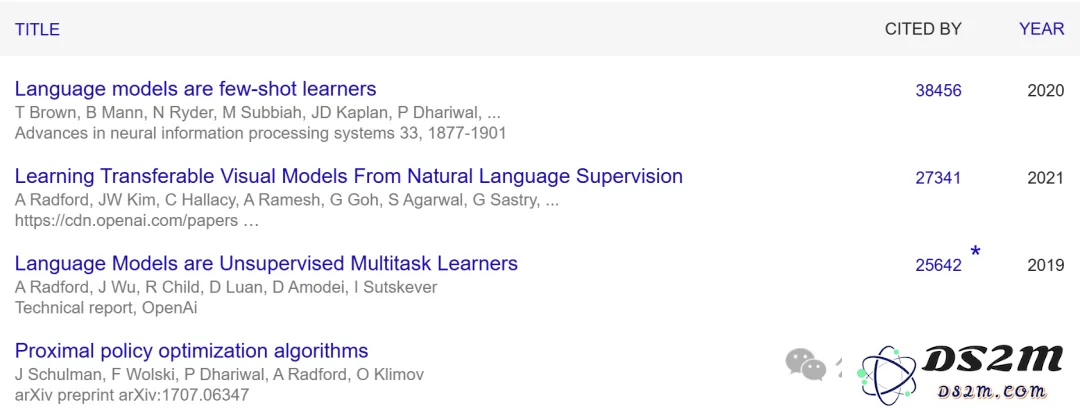Screen dimensions: 1080x409
Task: Click the DS2M atom logo icon
Action: tap(889, 375)
